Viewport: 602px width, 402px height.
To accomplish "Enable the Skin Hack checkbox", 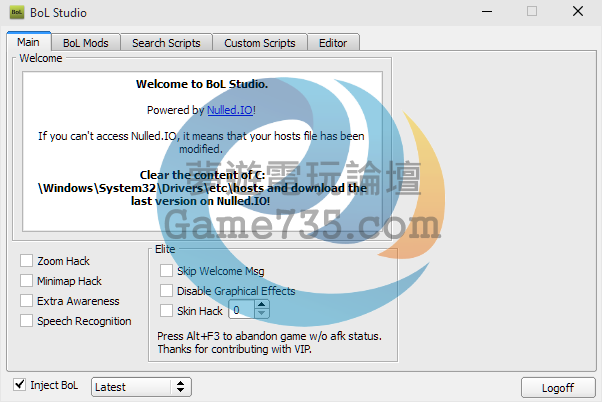I will tap(166, 311).
